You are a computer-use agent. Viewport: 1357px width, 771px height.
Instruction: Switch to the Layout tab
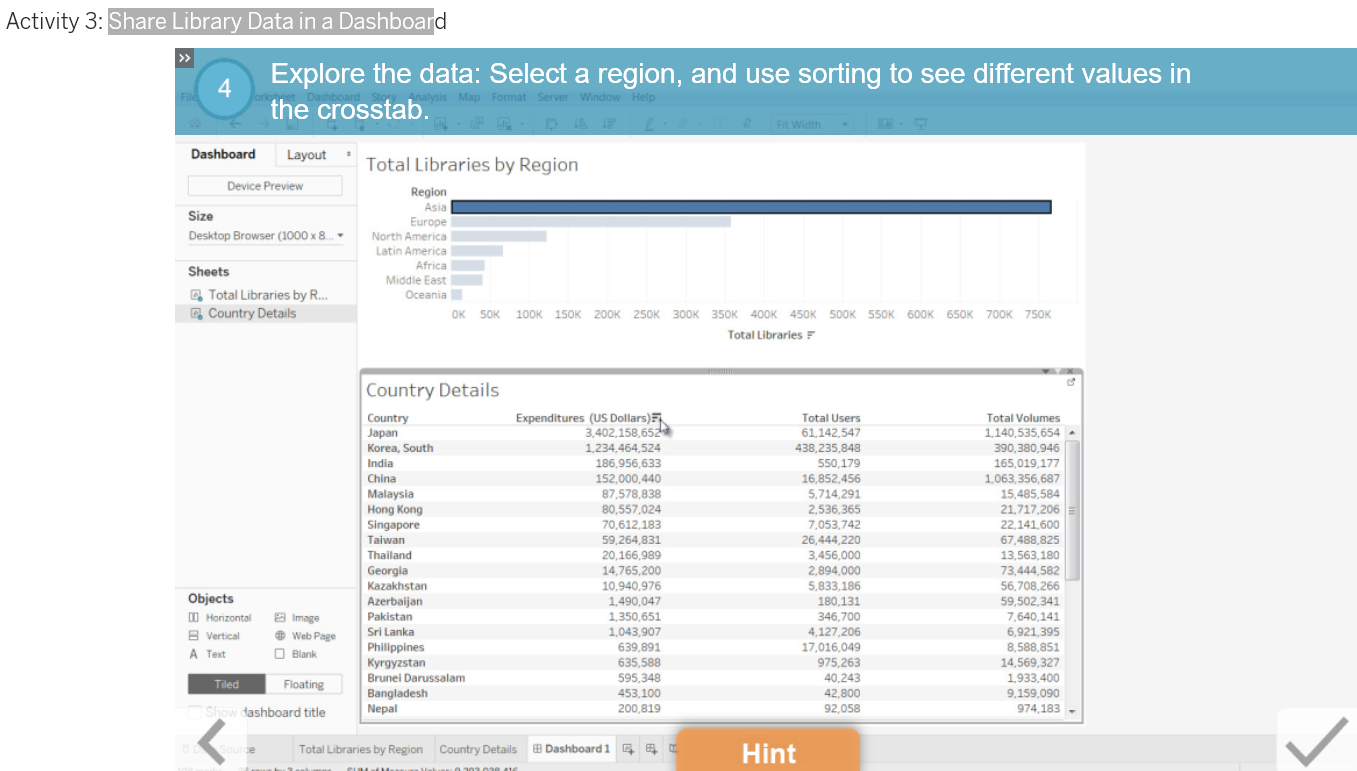305,154
